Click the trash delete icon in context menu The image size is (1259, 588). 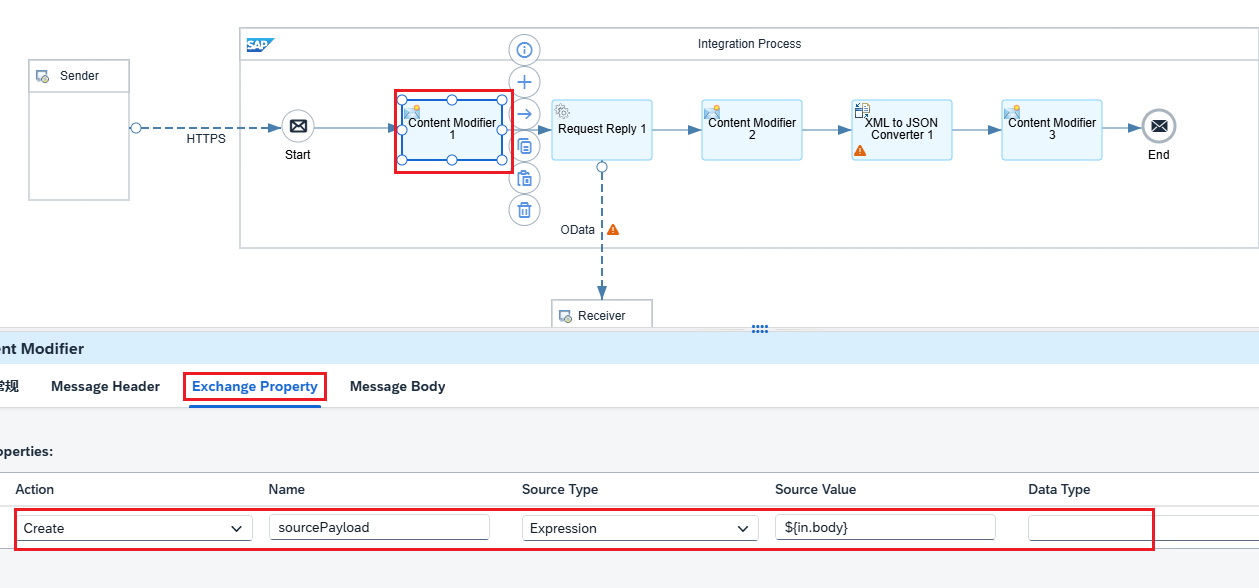(524, 210)
